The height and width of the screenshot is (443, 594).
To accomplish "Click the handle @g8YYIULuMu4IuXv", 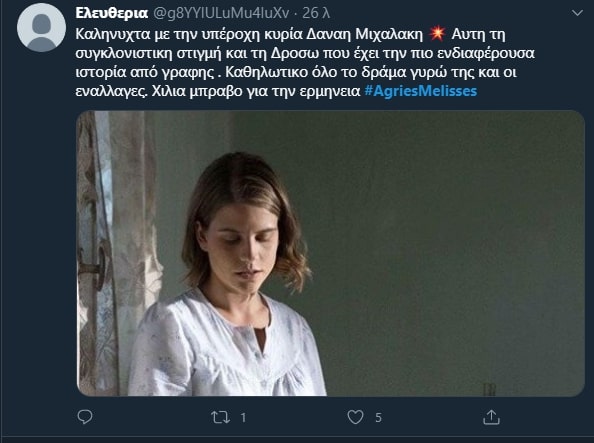I will [x=221, y=13].
